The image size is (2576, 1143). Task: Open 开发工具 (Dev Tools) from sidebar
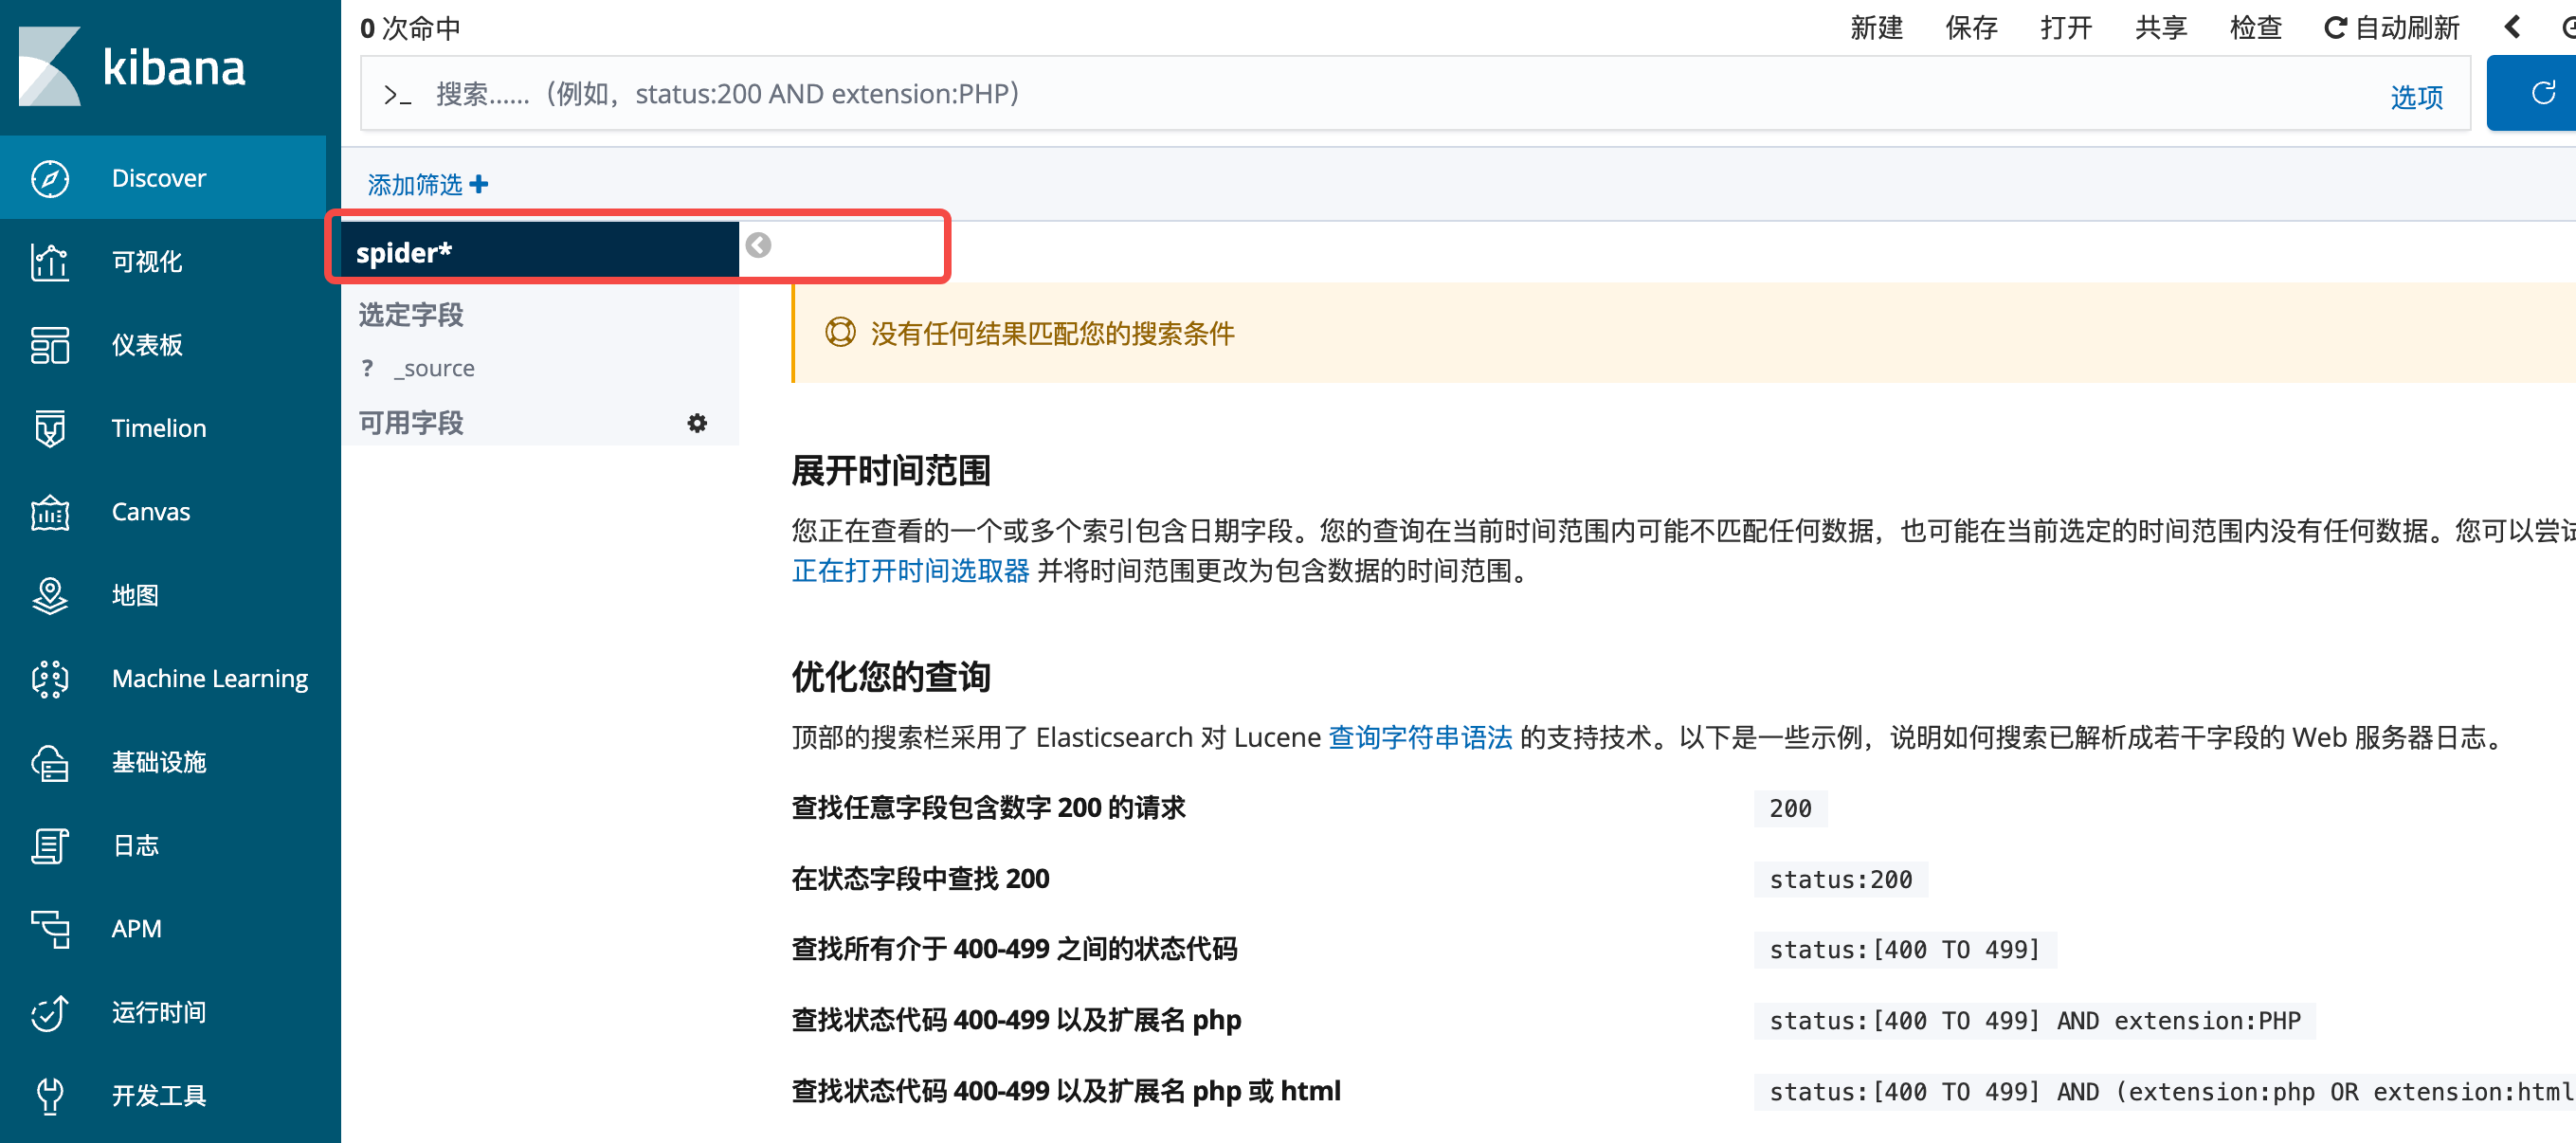point(157,1095)
